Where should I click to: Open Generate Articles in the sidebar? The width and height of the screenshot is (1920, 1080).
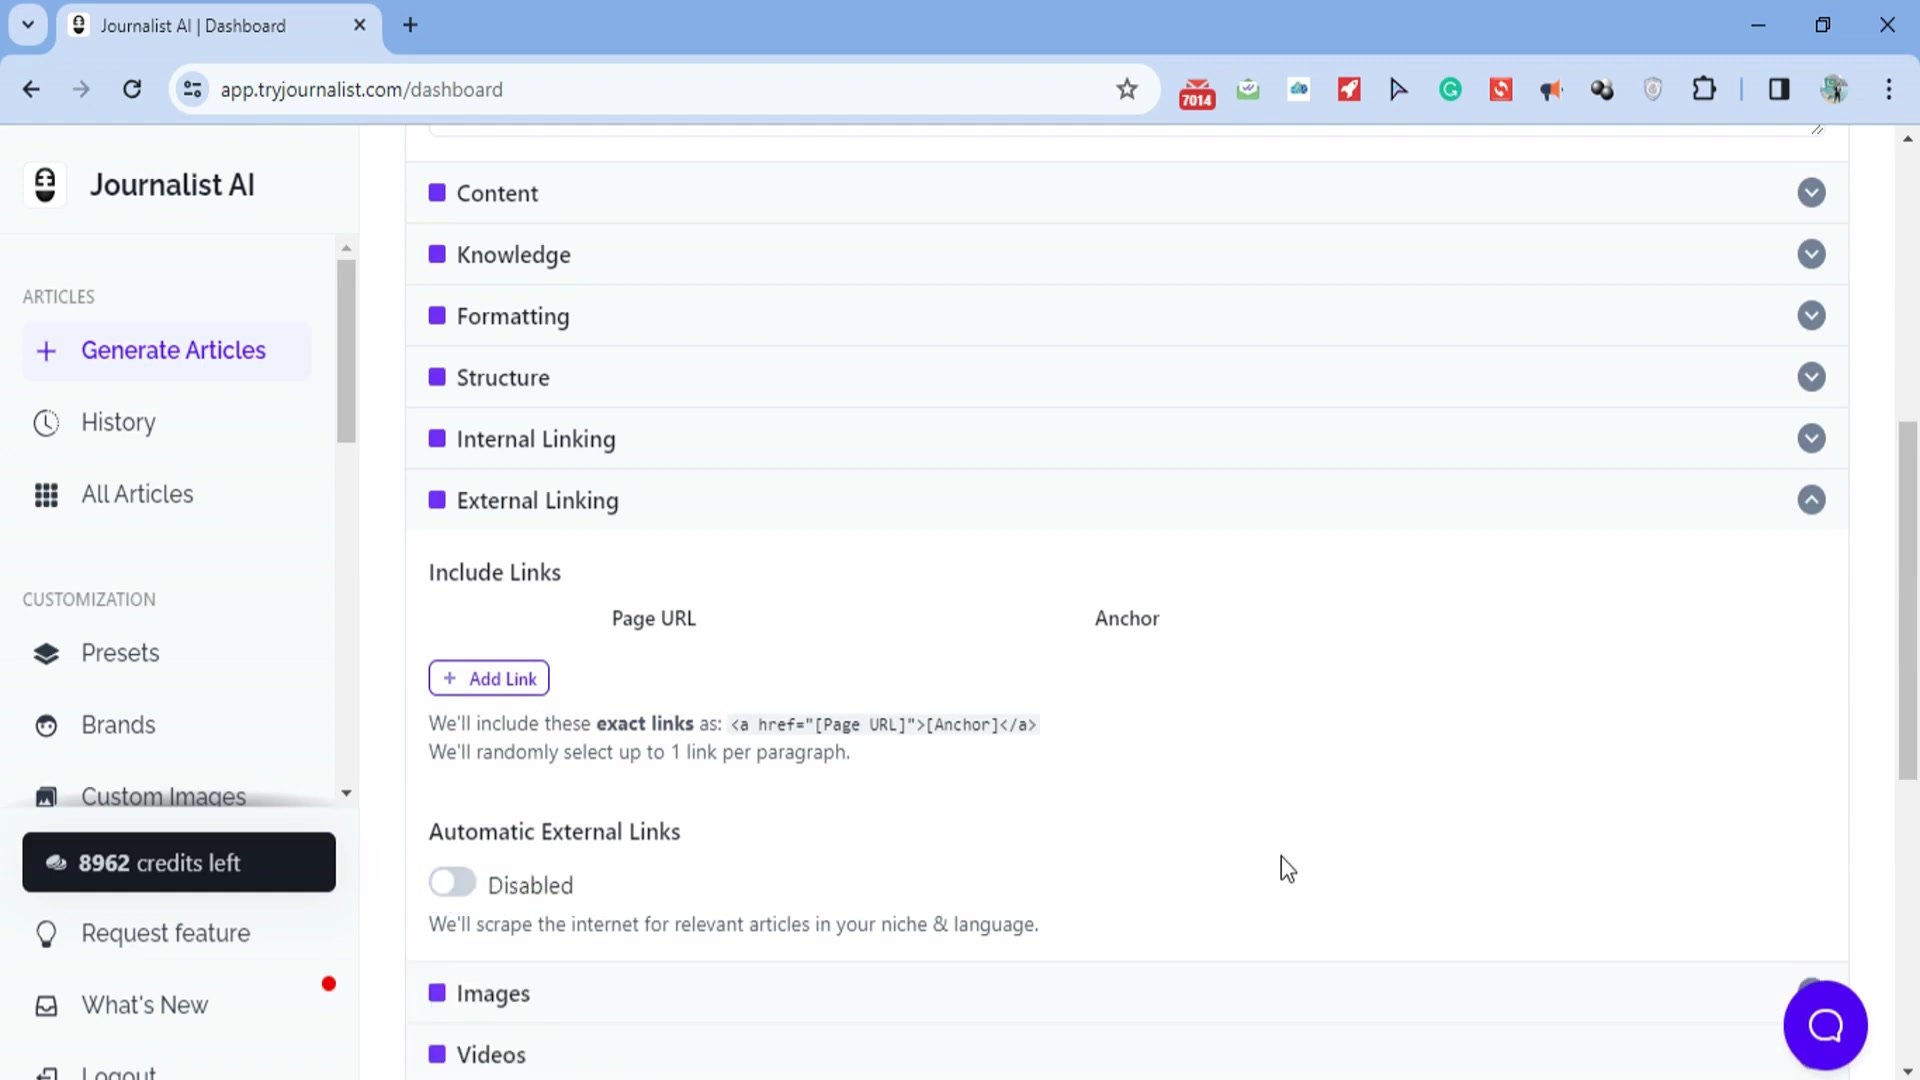pos(167,351)
